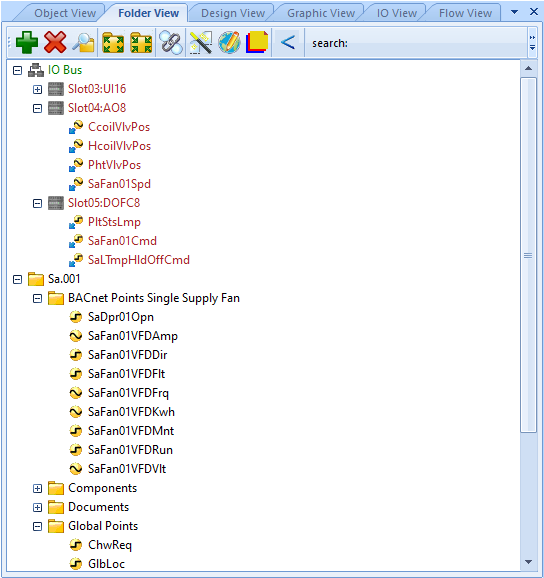
Task: Click the Slot05:DOFC8 module icon
Action: click(56, 203)
